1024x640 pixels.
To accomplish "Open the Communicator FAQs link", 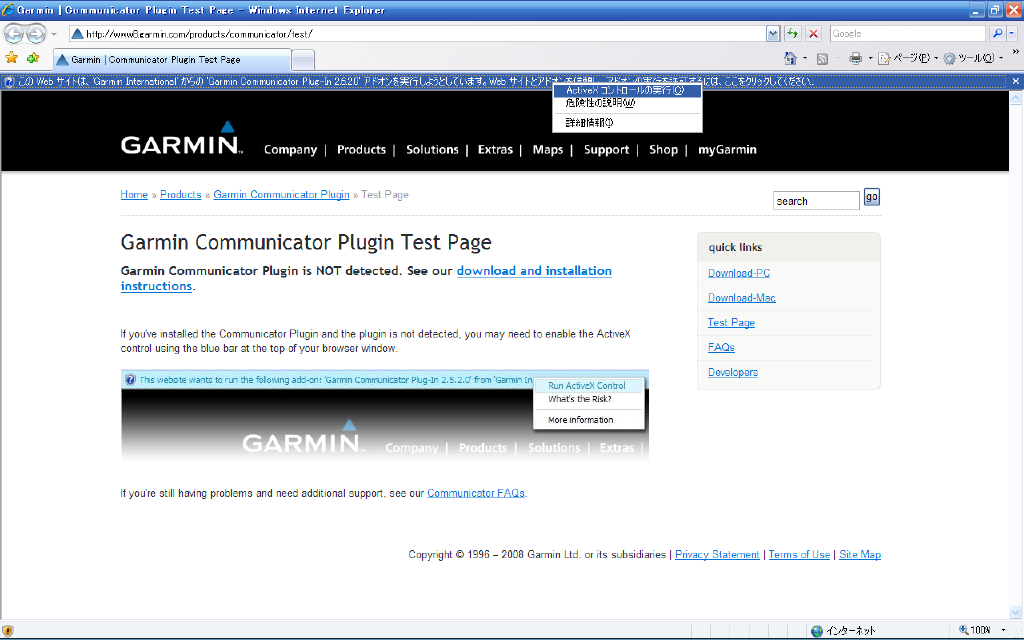I will pyautogui.click(x=475, y=493).
